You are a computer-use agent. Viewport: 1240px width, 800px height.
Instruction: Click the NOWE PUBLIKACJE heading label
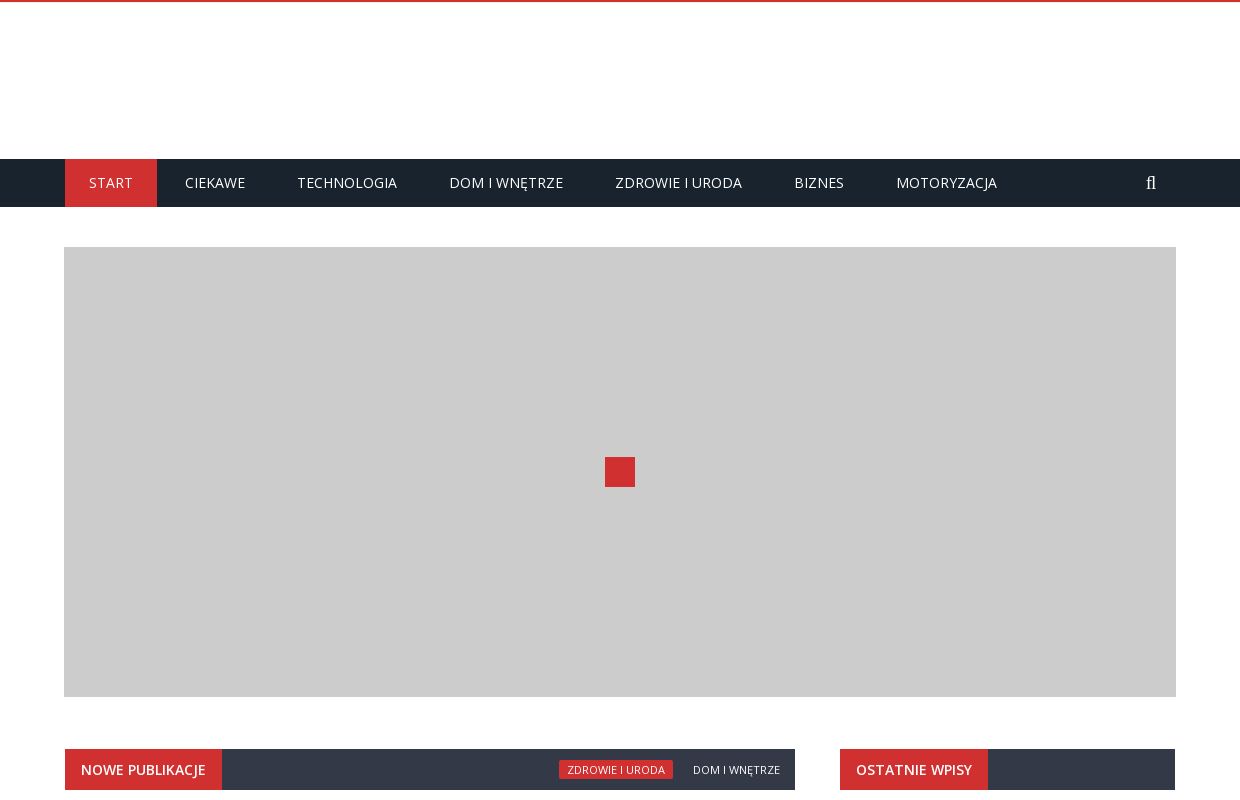tap(143, 770)
